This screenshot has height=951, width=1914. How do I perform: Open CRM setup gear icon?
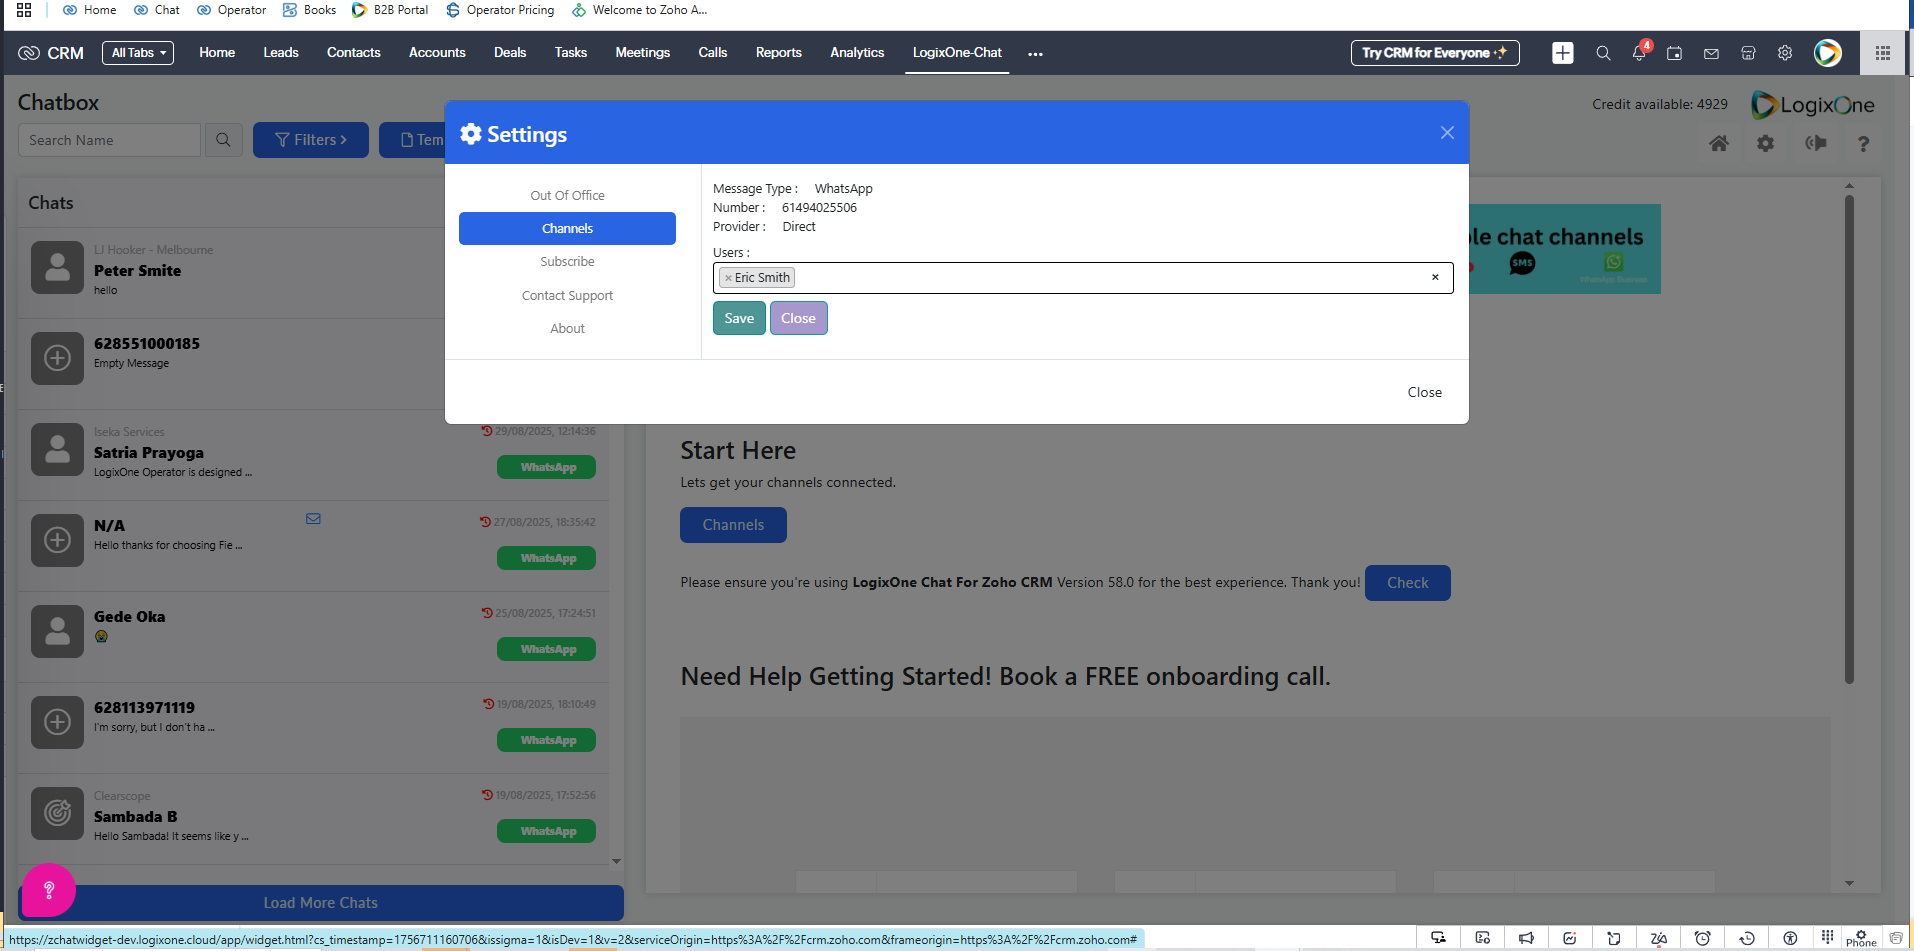[x=1785, y=53]
